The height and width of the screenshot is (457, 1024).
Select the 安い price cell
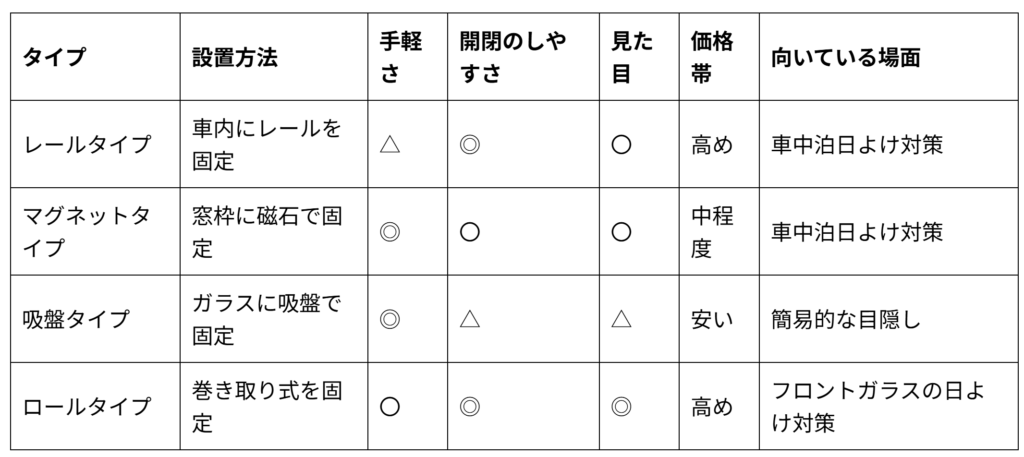(x=712, y=319)
